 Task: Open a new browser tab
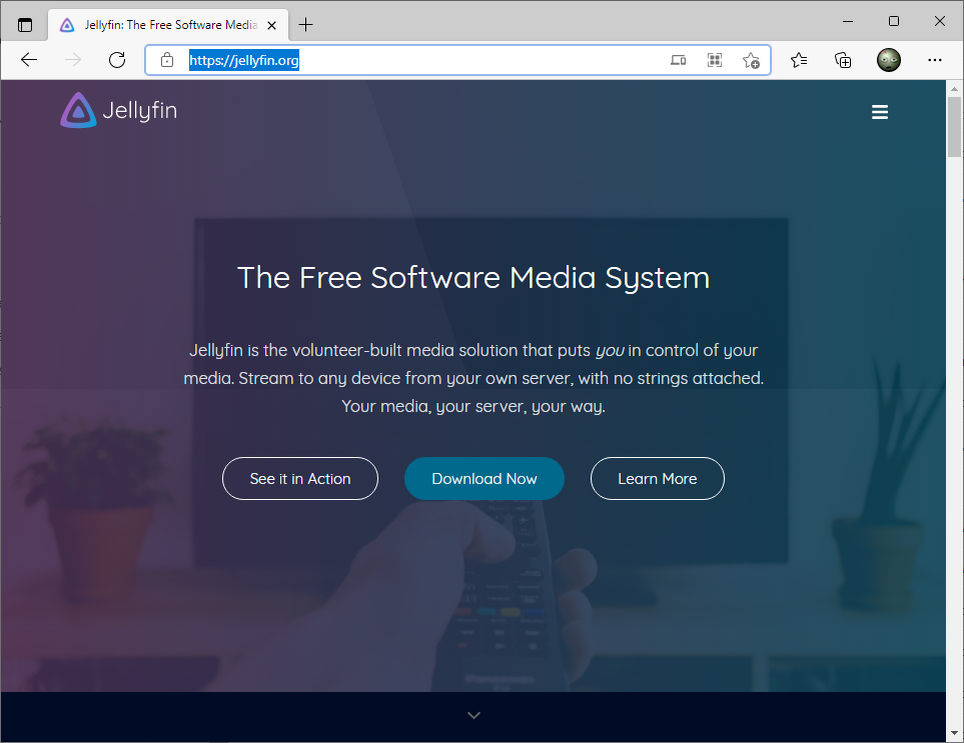306,25
